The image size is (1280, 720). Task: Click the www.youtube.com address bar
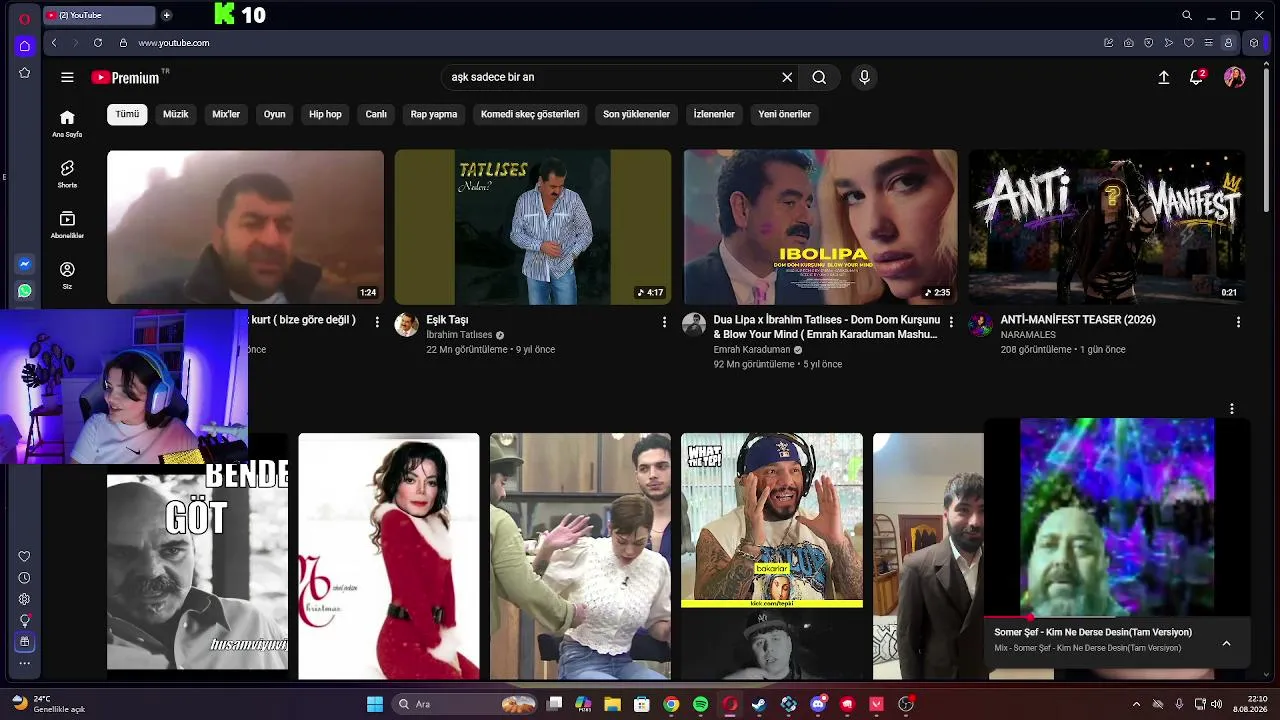pos(174,43)
